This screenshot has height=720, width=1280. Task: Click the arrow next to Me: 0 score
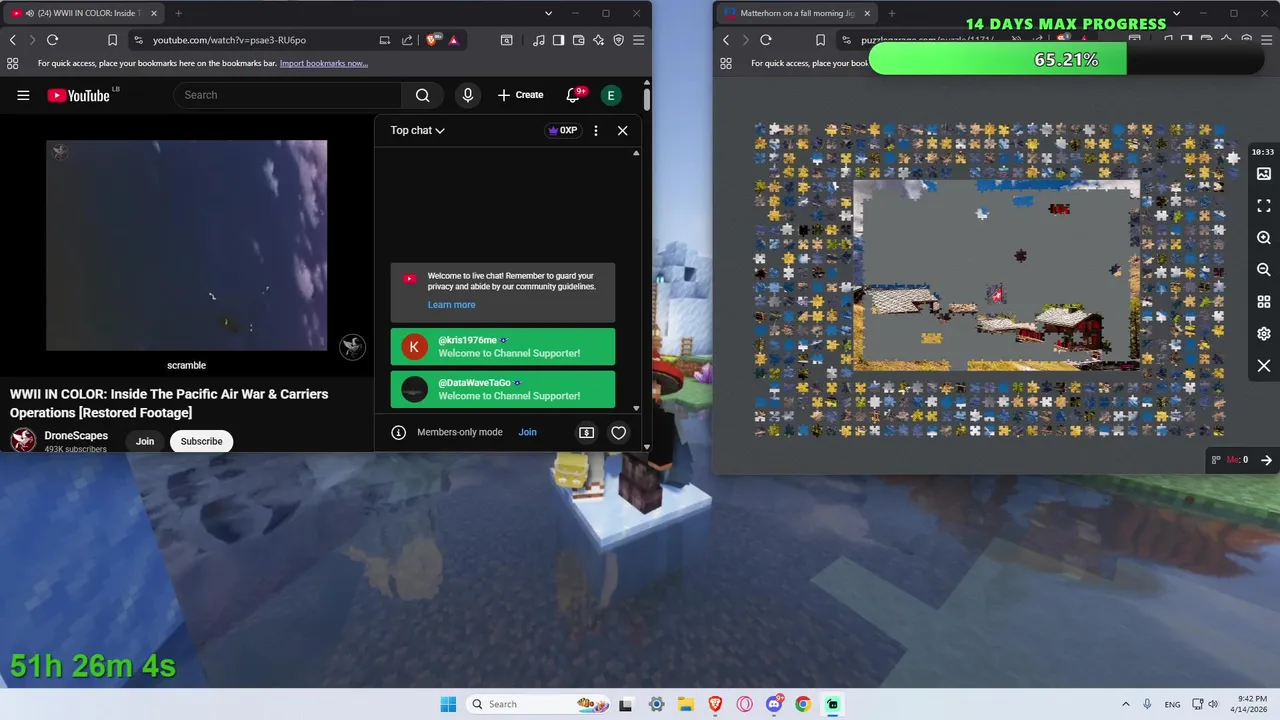click(x=1266, y=460)
